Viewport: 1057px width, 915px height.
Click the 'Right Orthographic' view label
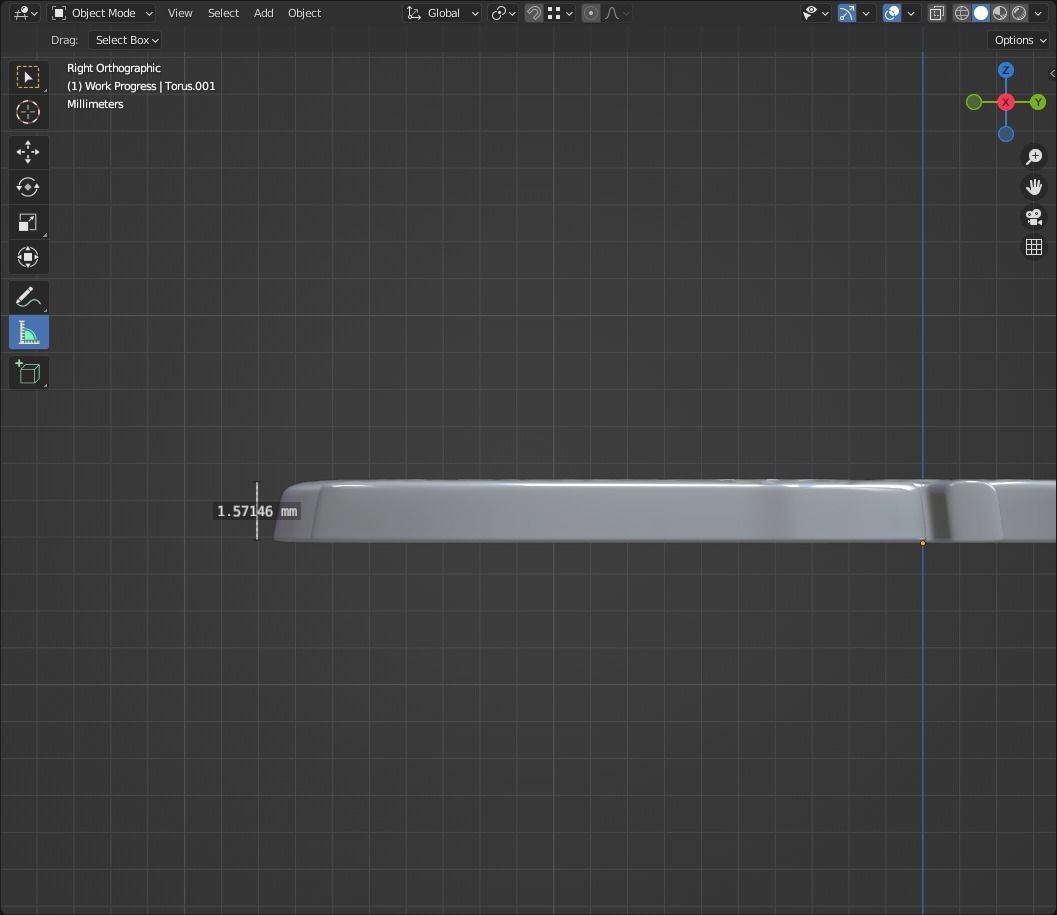point(114,68)
